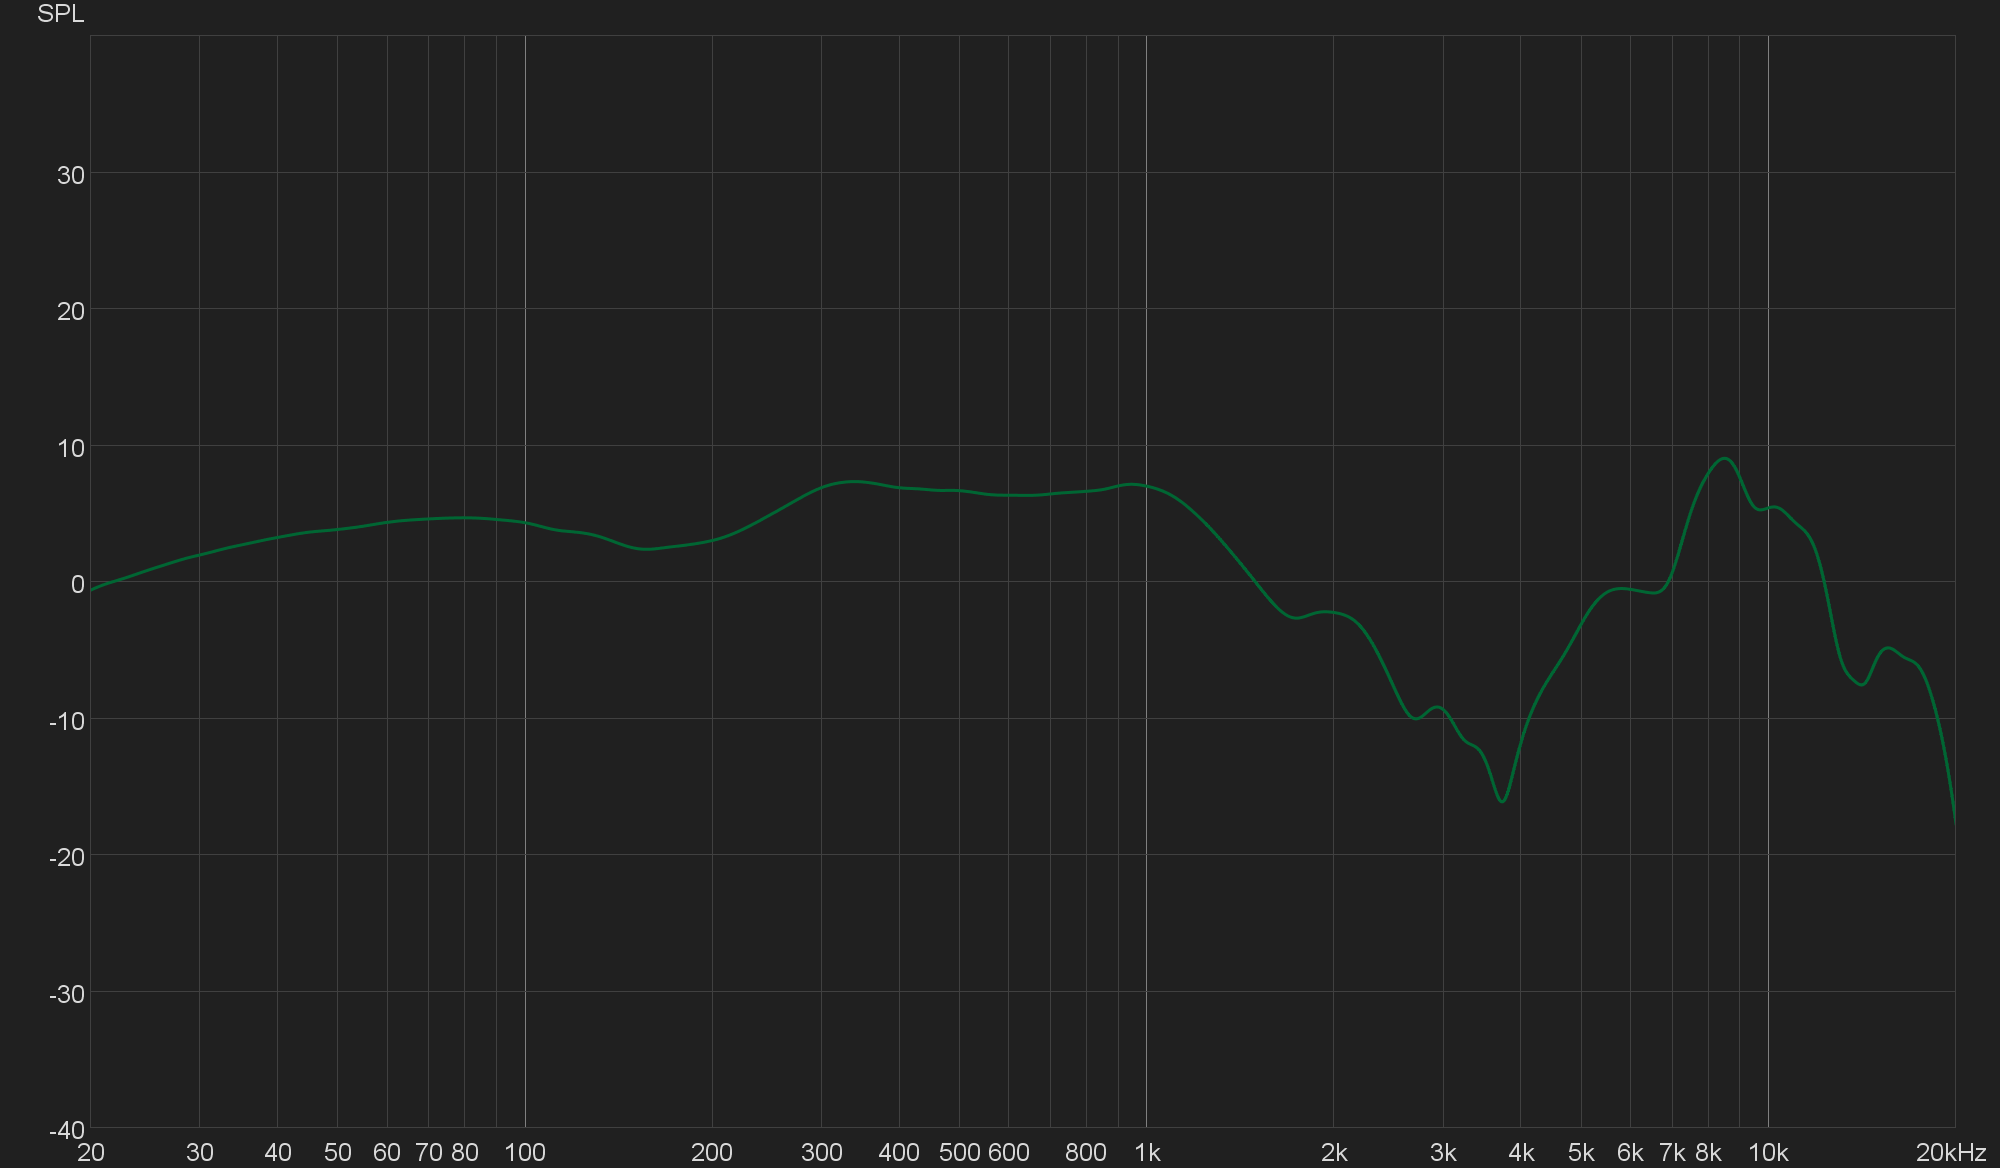This screenshot has width=2000, height=1168.
Task: Click the 2k frequency axis label
Action: pos(1334,1153)
